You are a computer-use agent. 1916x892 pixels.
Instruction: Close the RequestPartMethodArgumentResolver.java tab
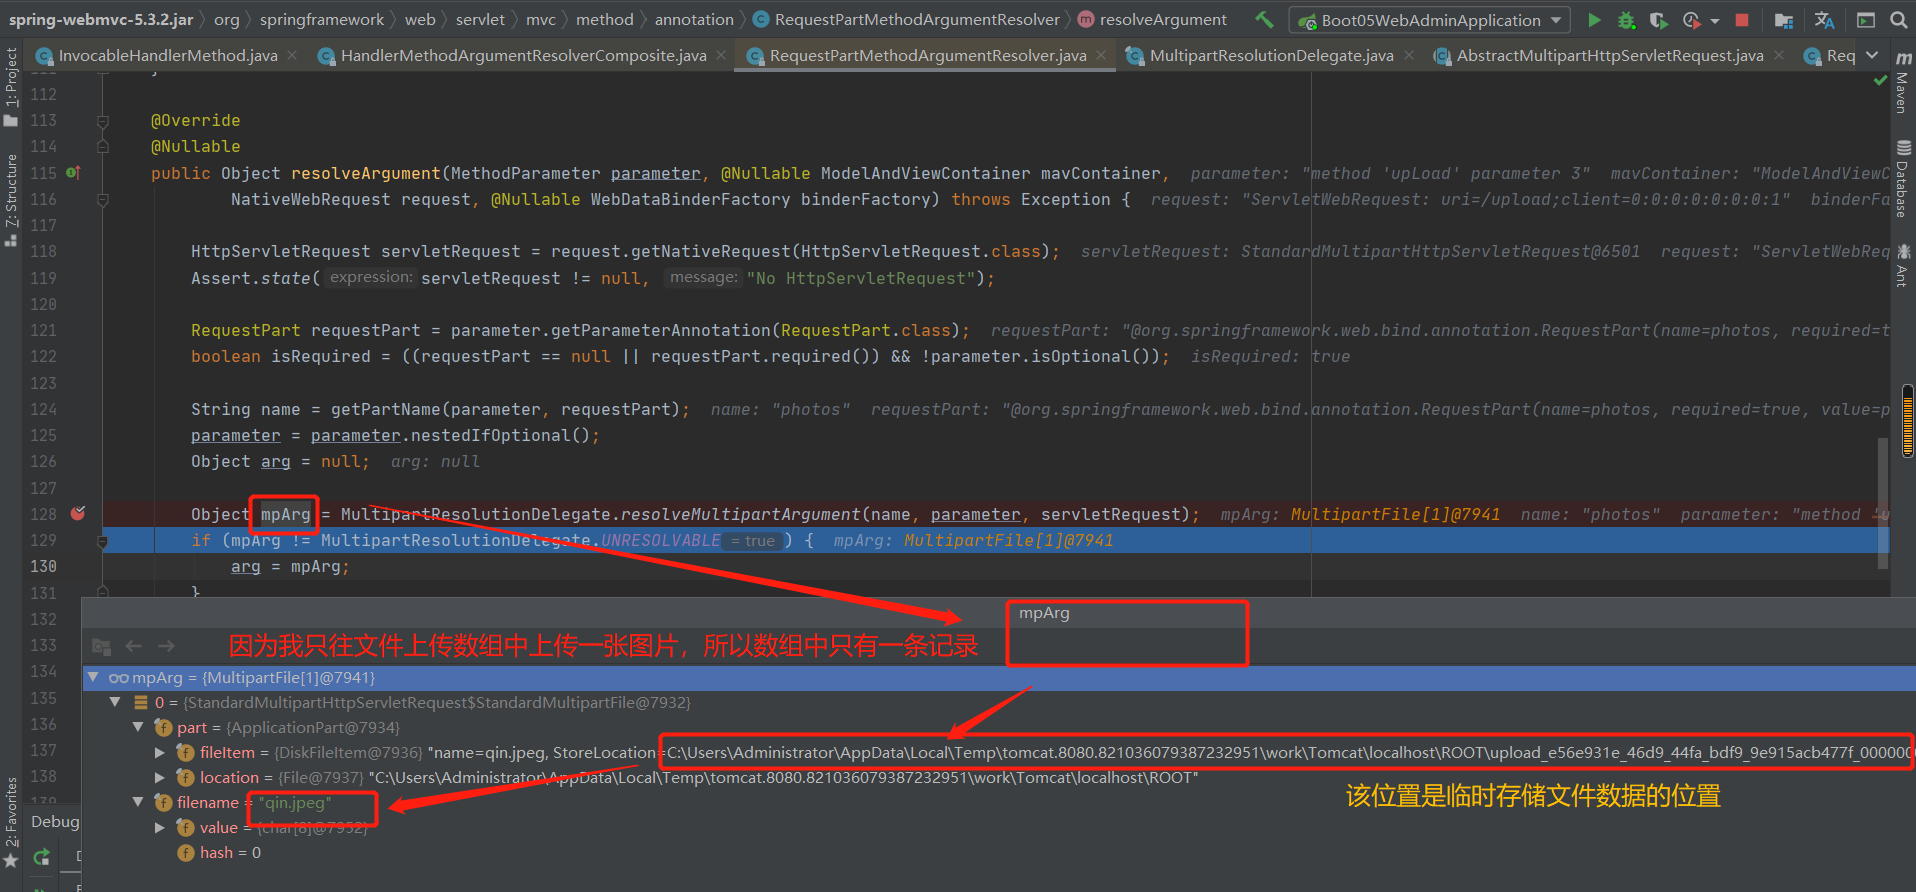[x=1101, y=55]
